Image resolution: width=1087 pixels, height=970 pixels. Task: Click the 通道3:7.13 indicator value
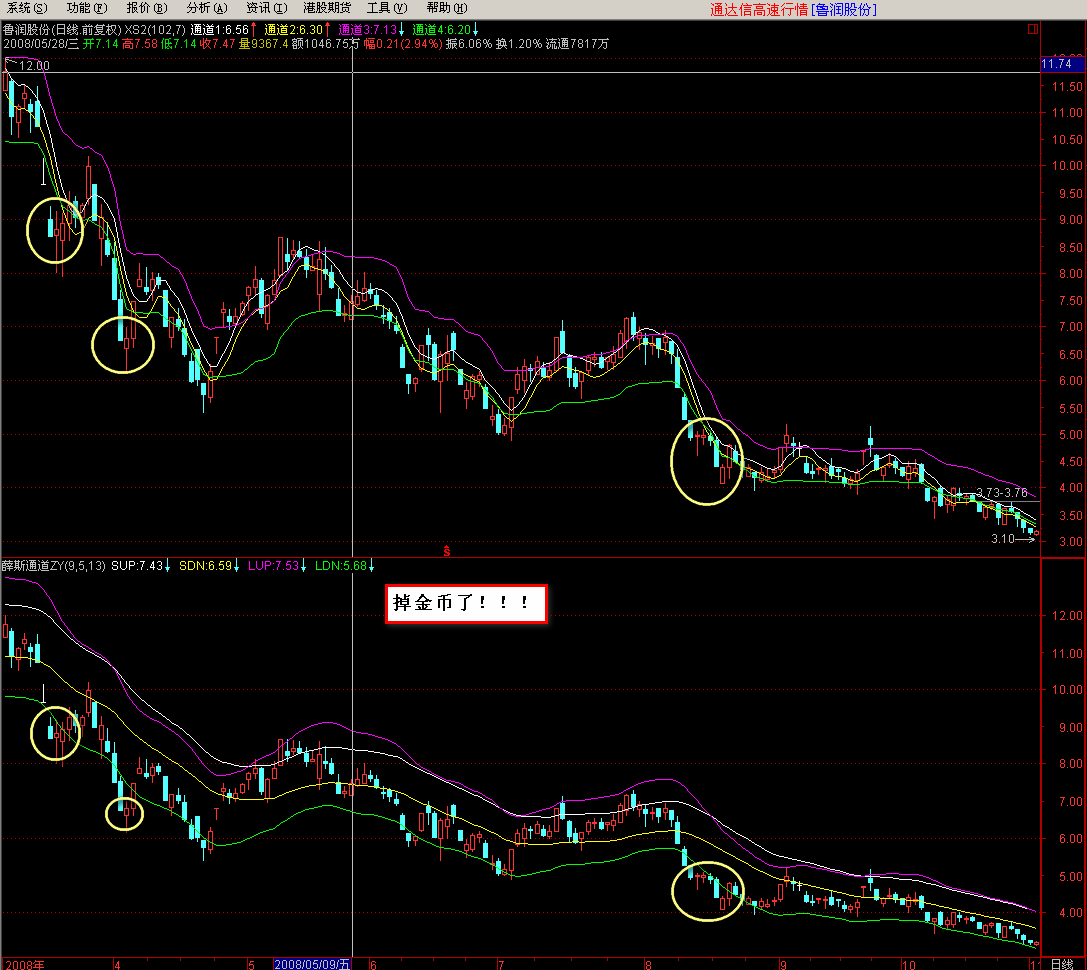[x=367, y=30]
